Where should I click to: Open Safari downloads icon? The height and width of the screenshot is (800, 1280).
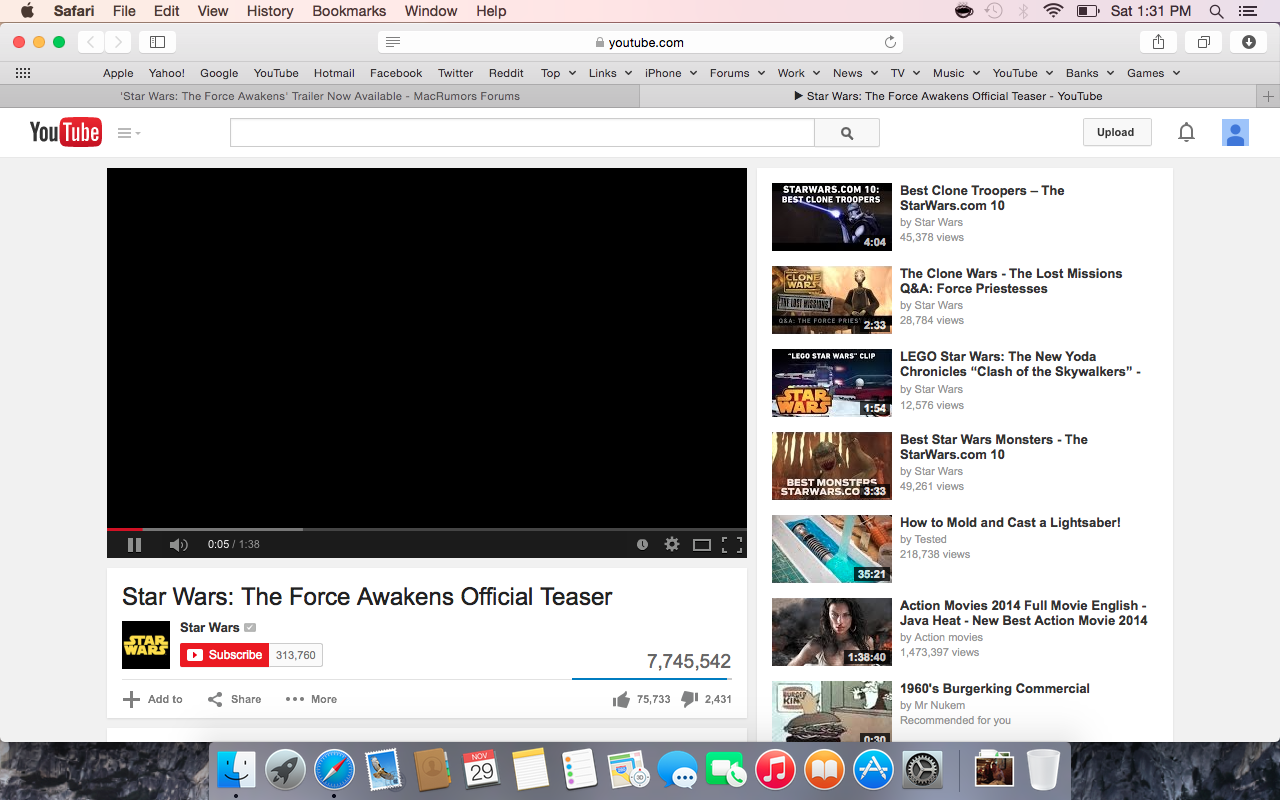[x=1249, y=42]
